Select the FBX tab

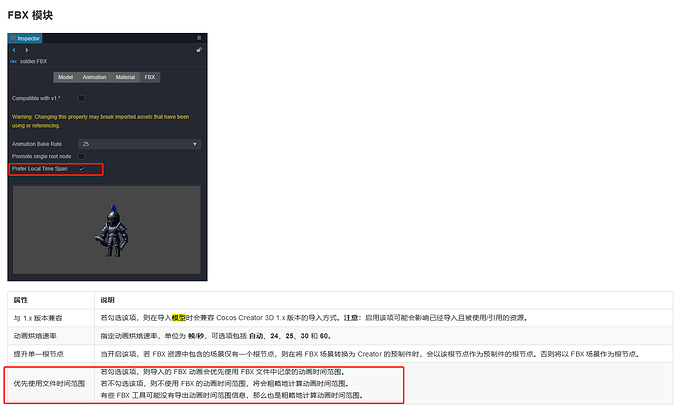coord(150,77)
